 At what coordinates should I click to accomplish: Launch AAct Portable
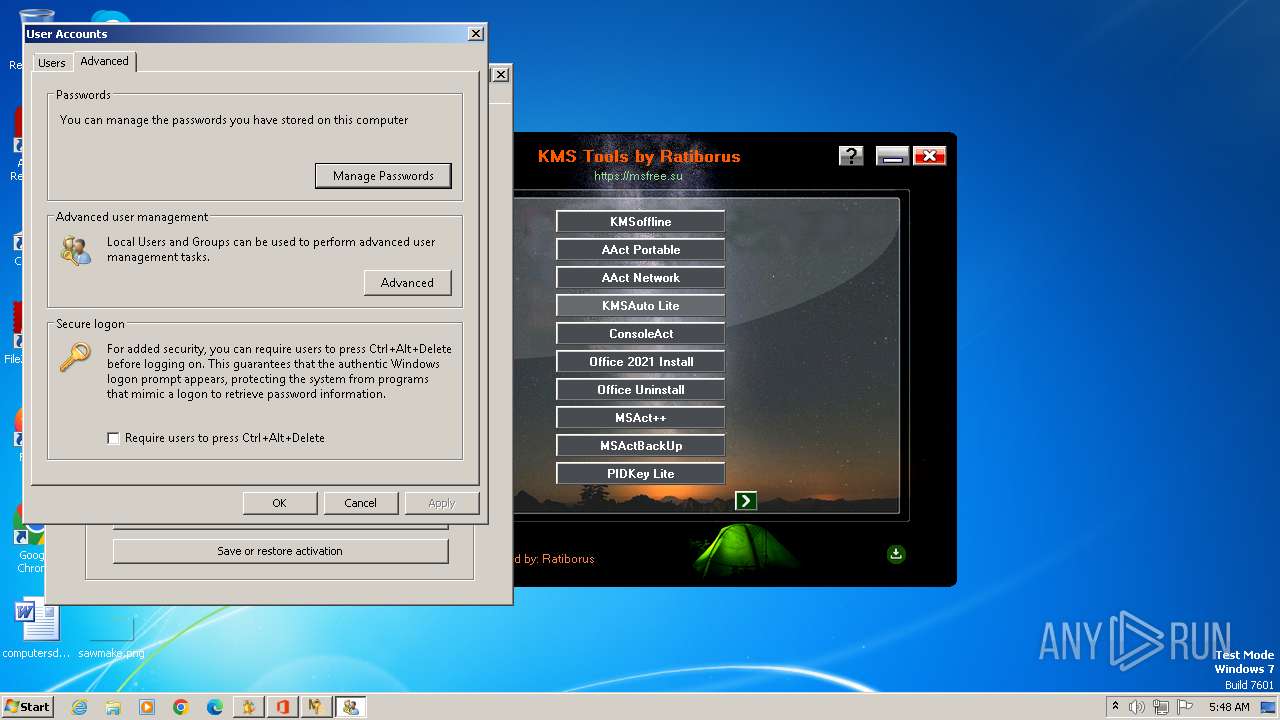(x=640, y=250)
